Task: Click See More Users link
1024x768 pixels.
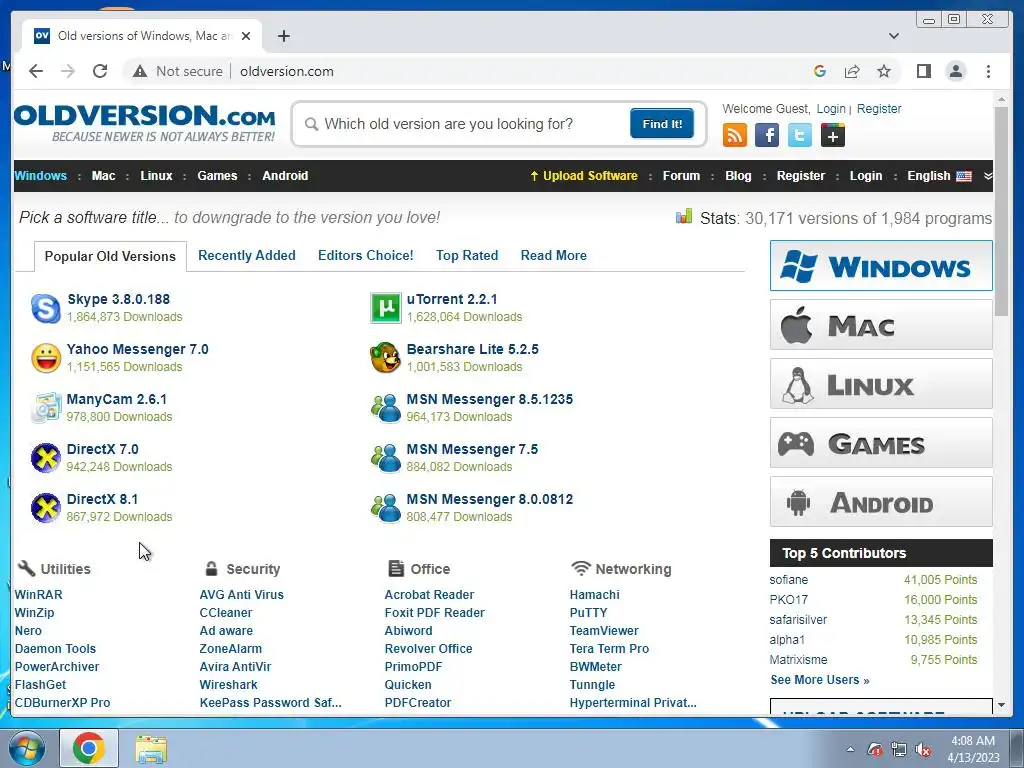Action: (x=820, y=680)
